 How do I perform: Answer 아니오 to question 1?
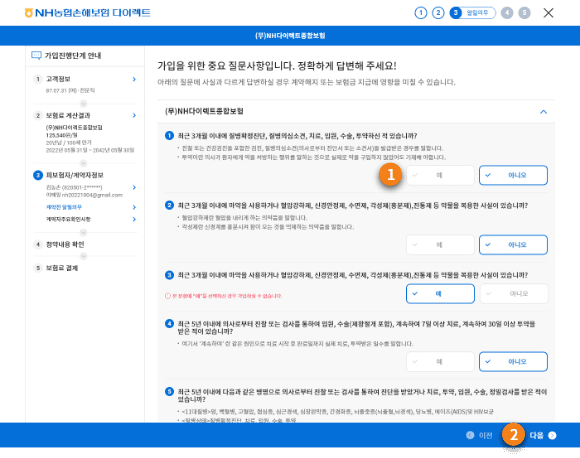point(513,175)
